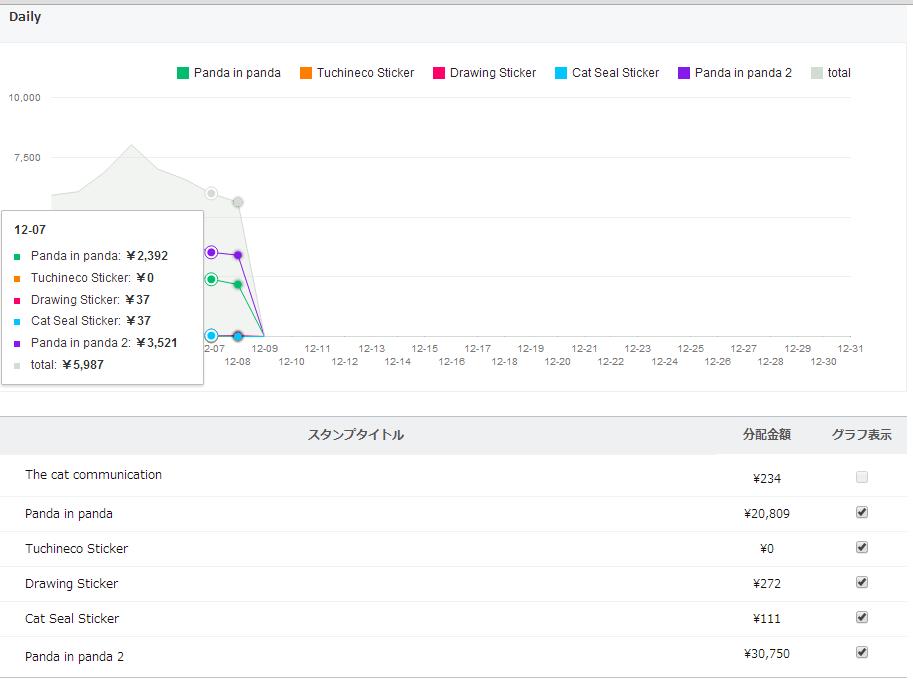Click the Panda in panda 2 legend label
Viewport: 913px width, 685px height.
743,73
